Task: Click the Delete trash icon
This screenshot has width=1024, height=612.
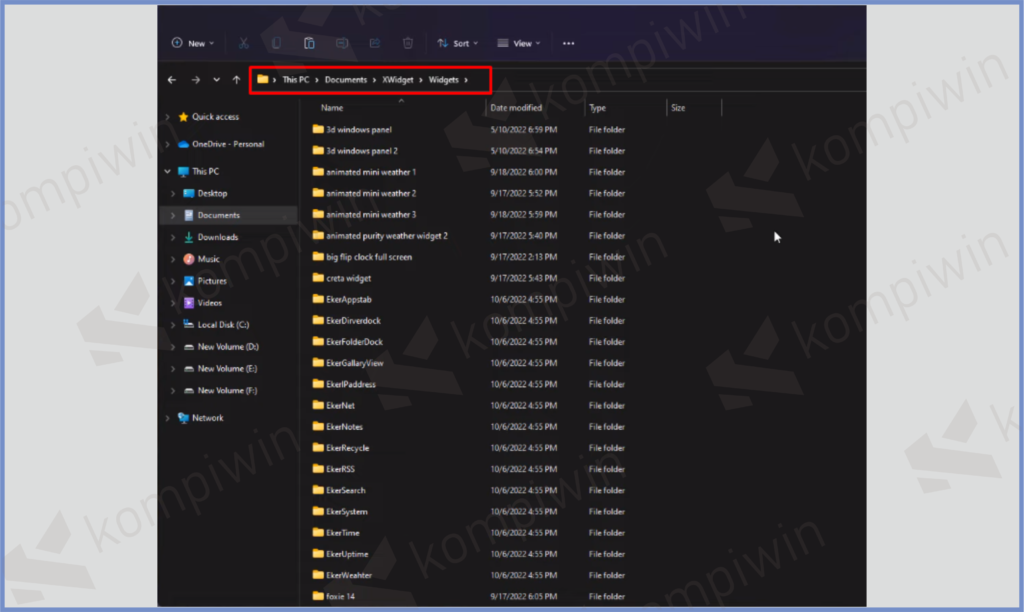Action: point(408,43)
